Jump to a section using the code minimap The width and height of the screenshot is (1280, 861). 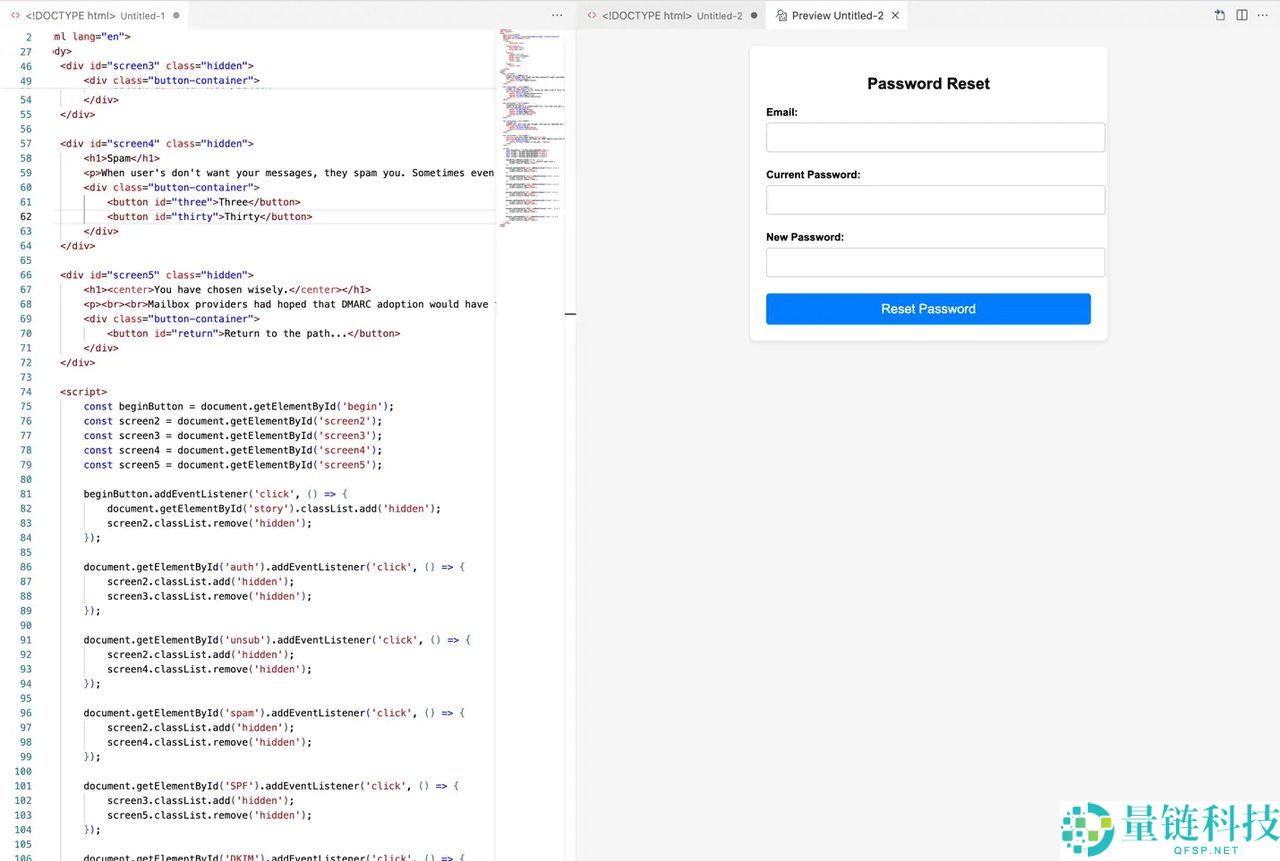coord(529,120)
